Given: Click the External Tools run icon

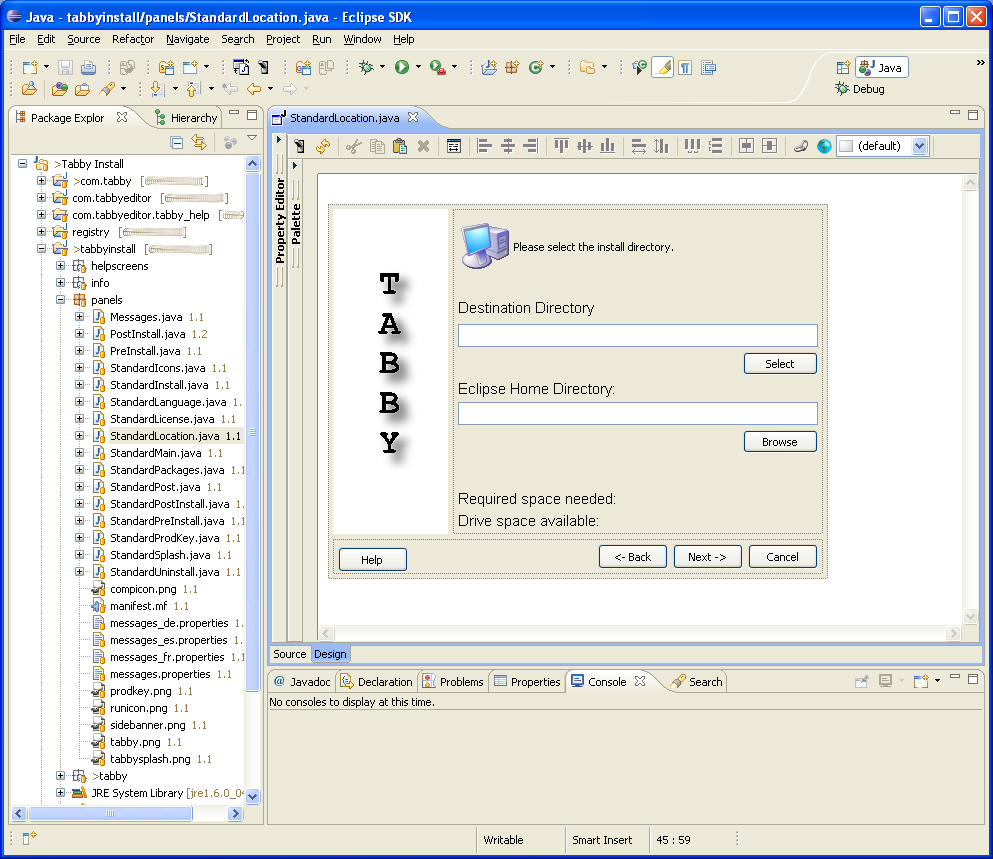Looking at the screenshot, I should click(438, 67).
